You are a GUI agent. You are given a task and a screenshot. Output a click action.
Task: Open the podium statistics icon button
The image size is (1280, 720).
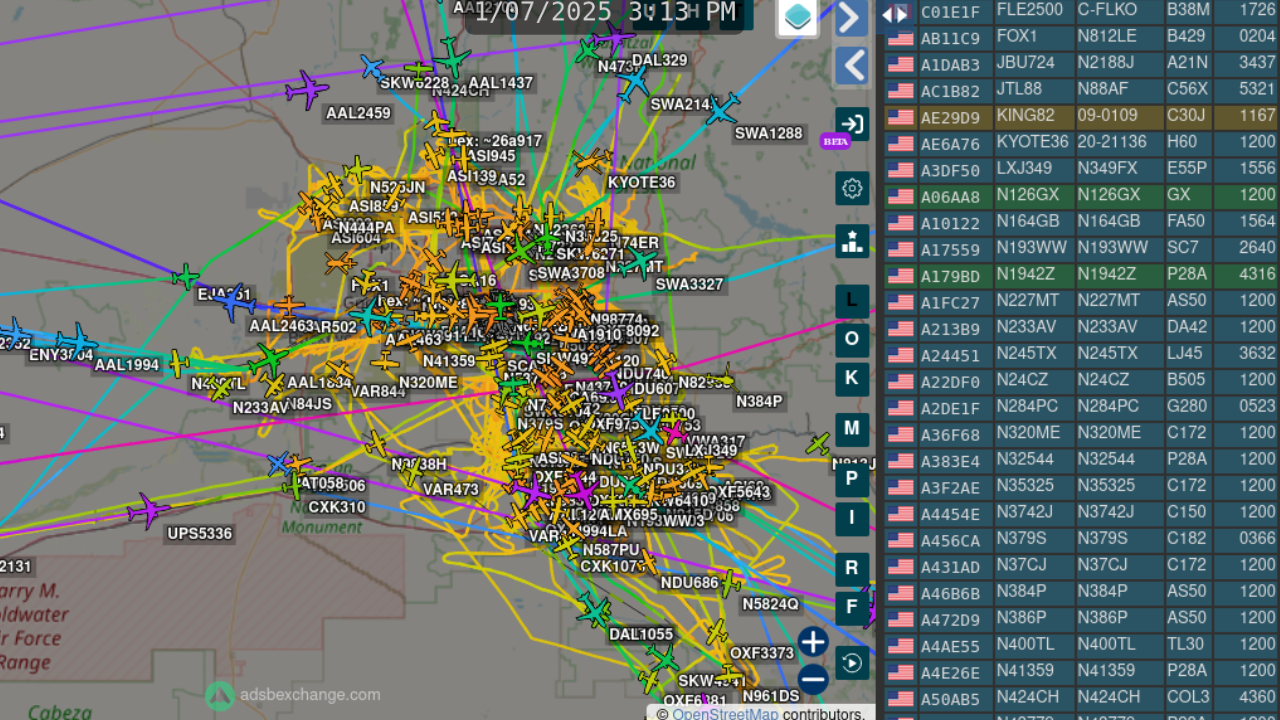click(852, 241)
